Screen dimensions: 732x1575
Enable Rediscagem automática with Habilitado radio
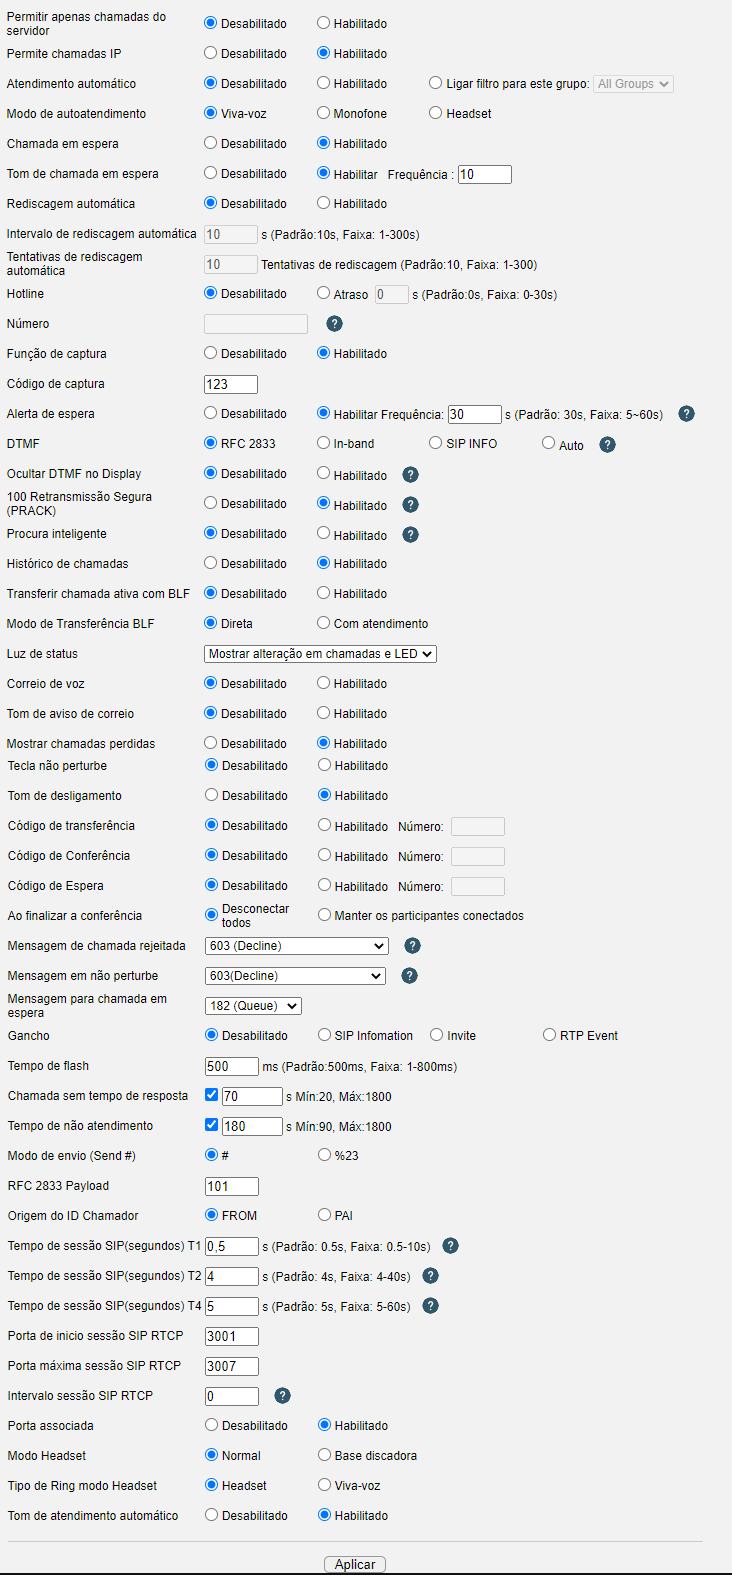coord(324,203)
